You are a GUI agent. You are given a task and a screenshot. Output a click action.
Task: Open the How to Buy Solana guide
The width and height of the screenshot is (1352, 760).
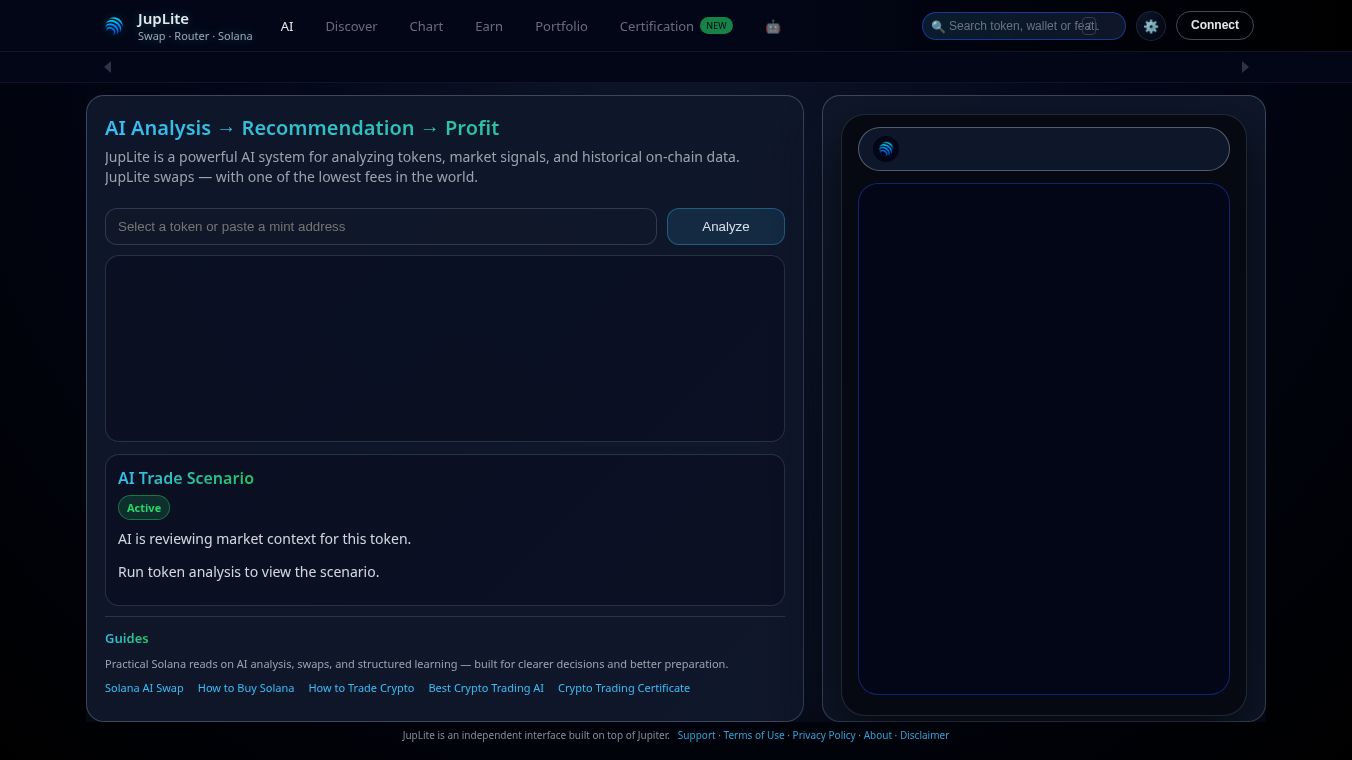coord(246,688)
